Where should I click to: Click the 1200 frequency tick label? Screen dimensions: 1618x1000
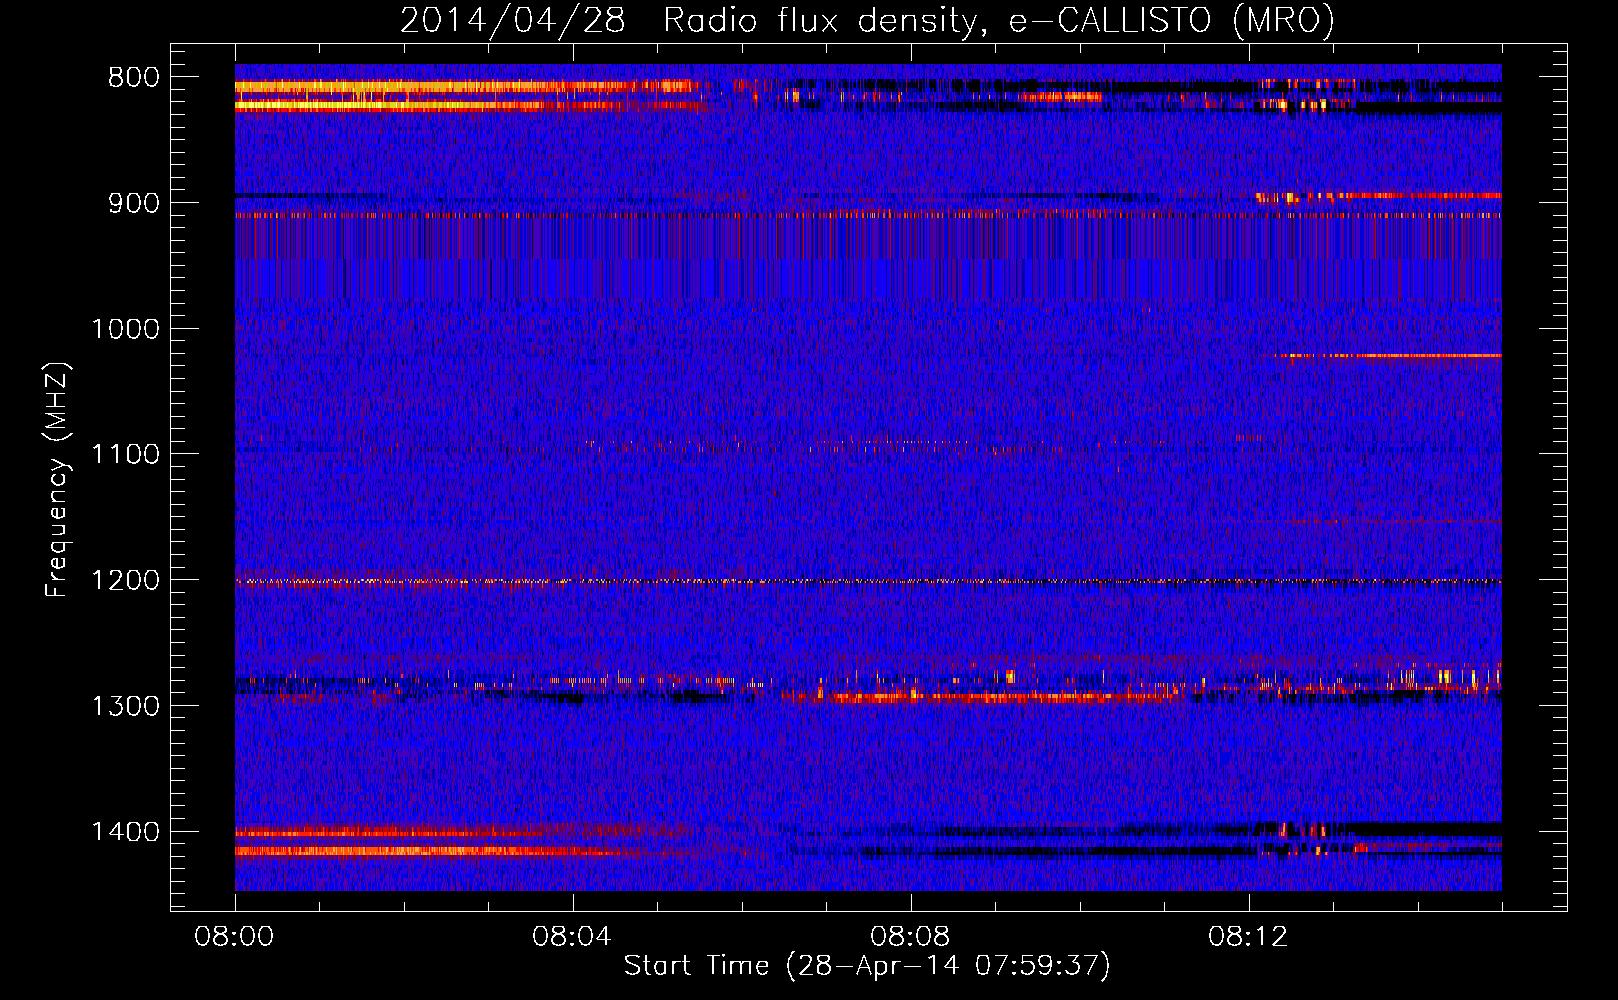point(125,581)
